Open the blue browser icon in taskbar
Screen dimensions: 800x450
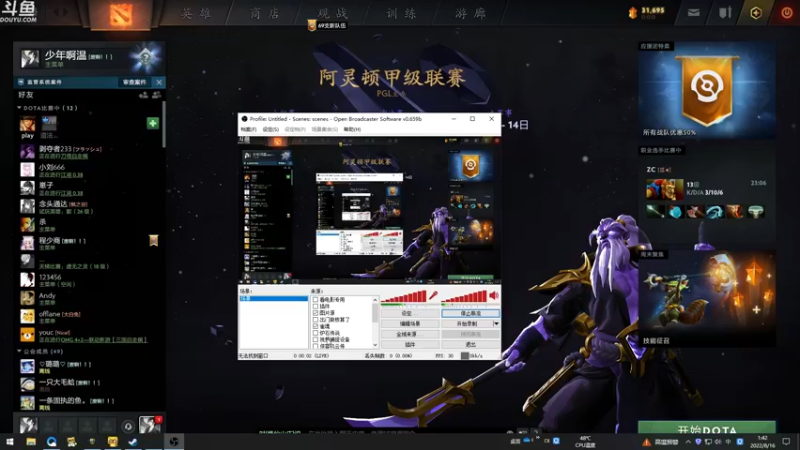pos(52,441)
